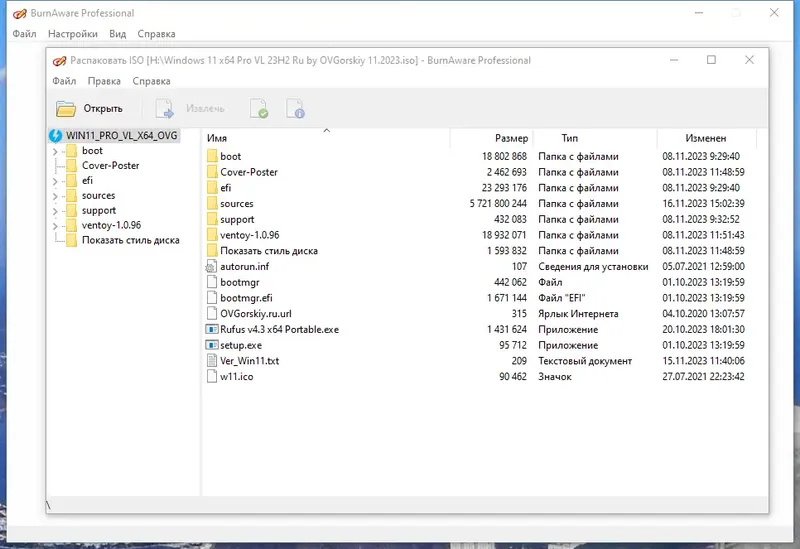
Task: Click the Open folder toolbar icon
Action: click(66, 109)
